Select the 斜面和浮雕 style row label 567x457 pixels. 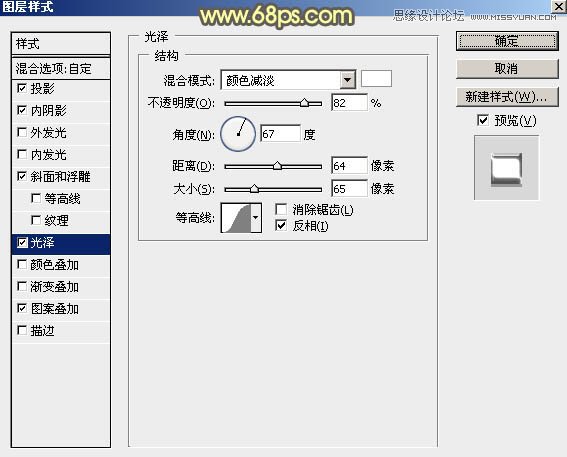[x=60, y=176]
